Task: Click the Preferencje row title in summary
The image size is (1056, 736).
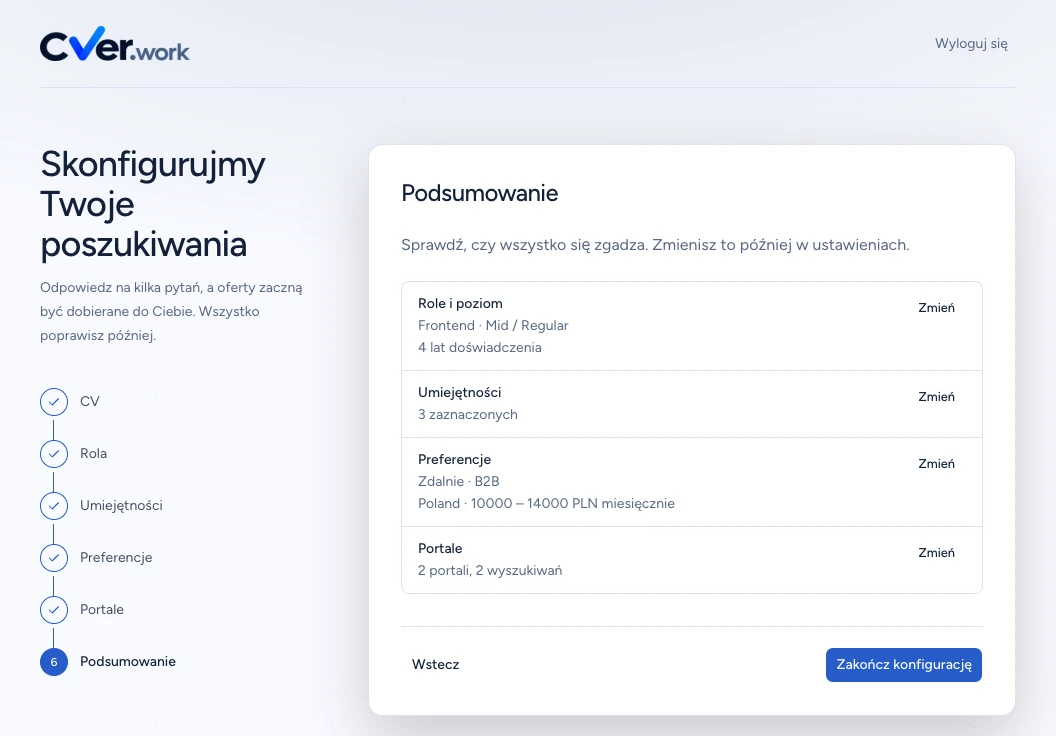Action: coord(455,459)
